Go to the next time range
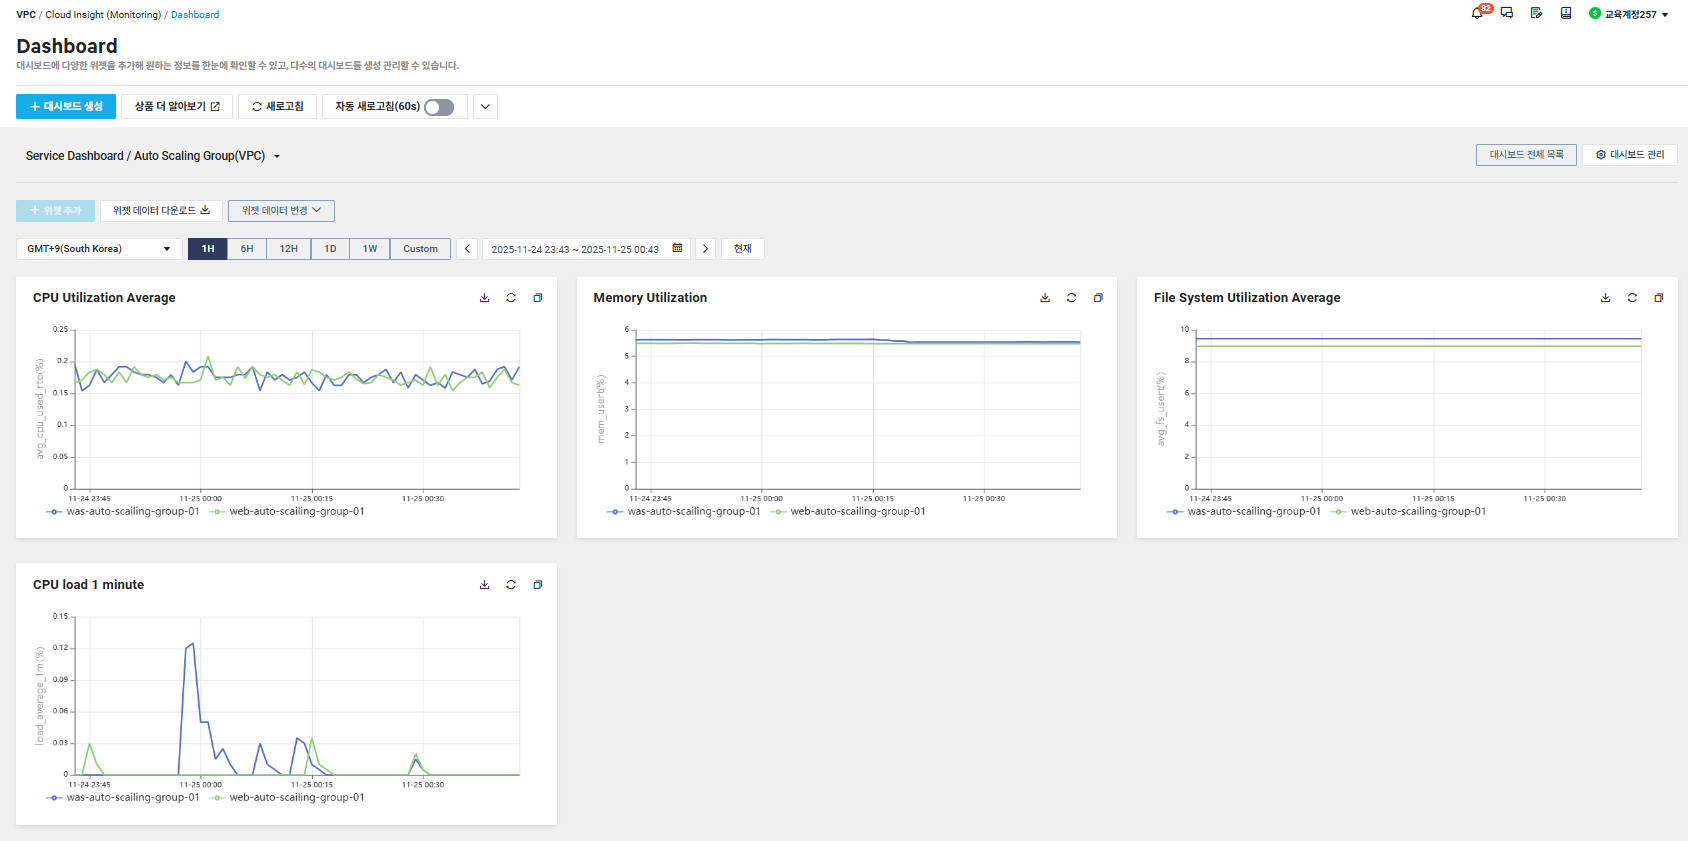 (x=705, y=249)
